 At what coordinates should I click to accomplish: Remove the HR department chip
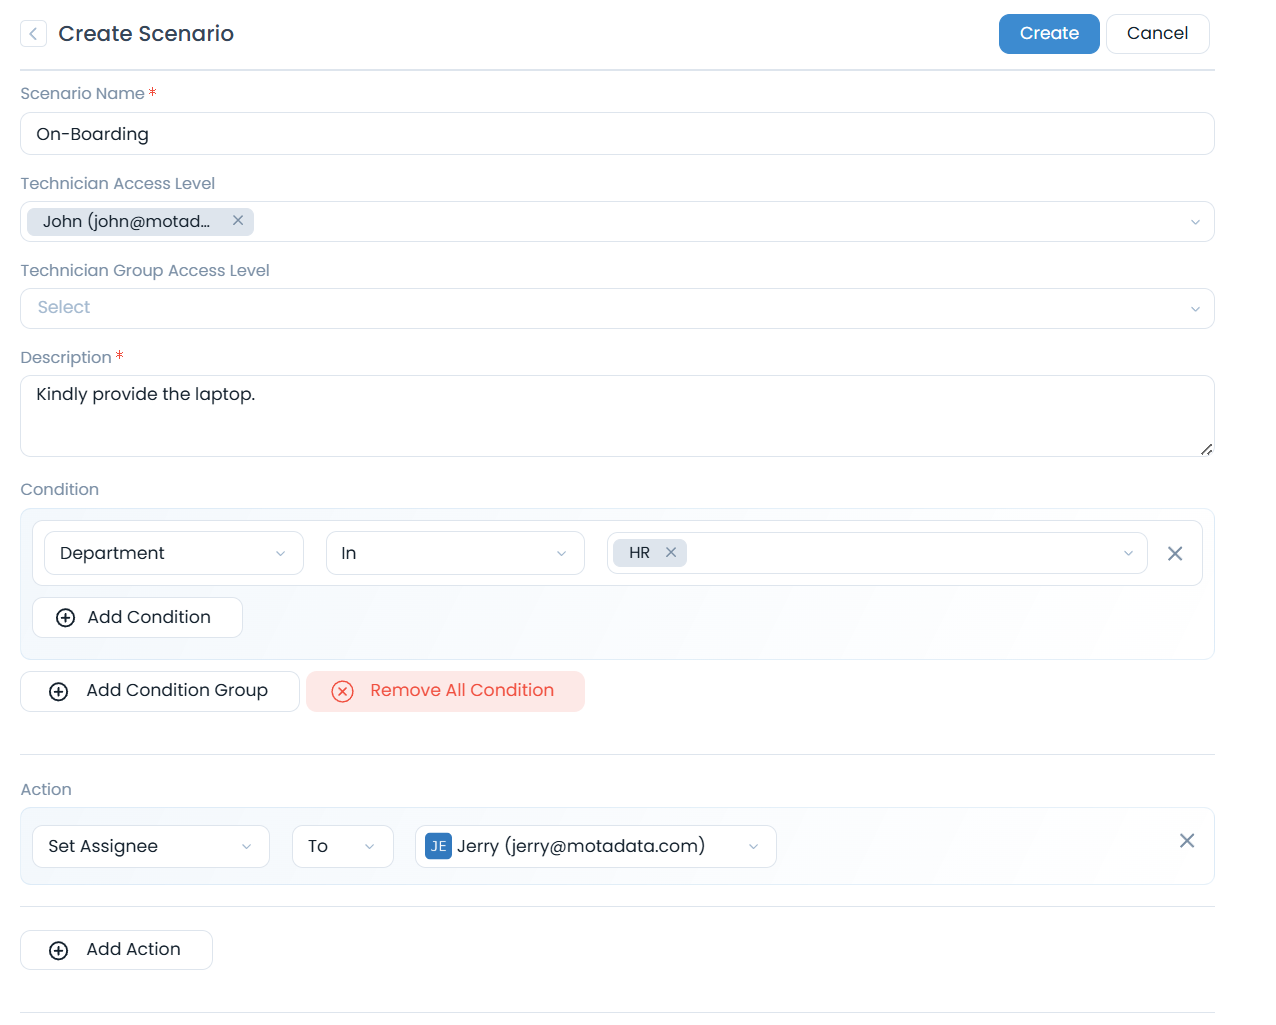coord(671,552)
